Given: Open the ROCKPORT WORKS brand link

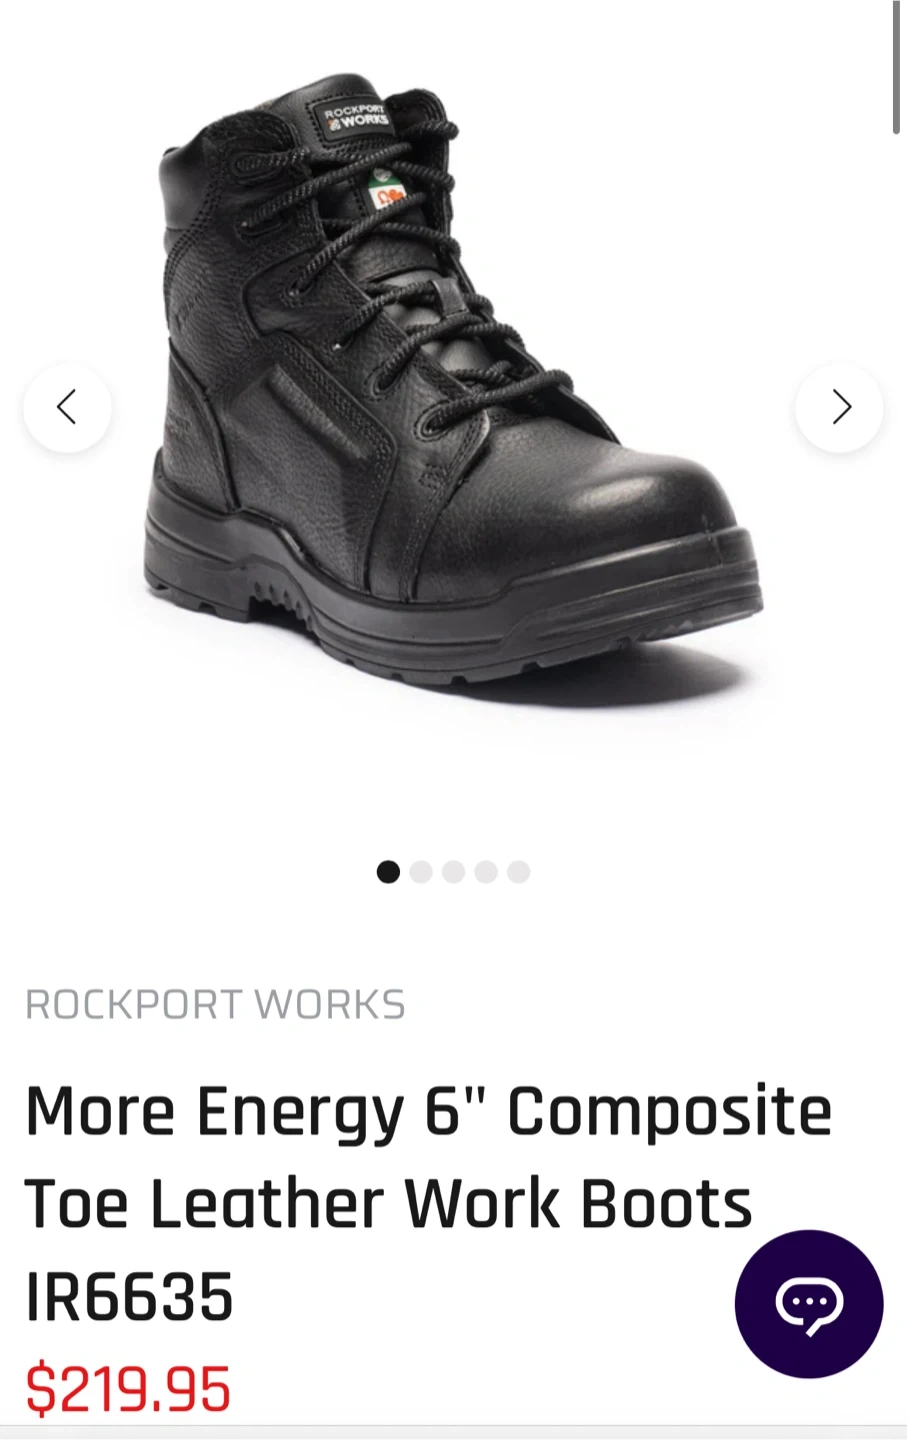Looking at the screenshot, I should coord(215,1005).
